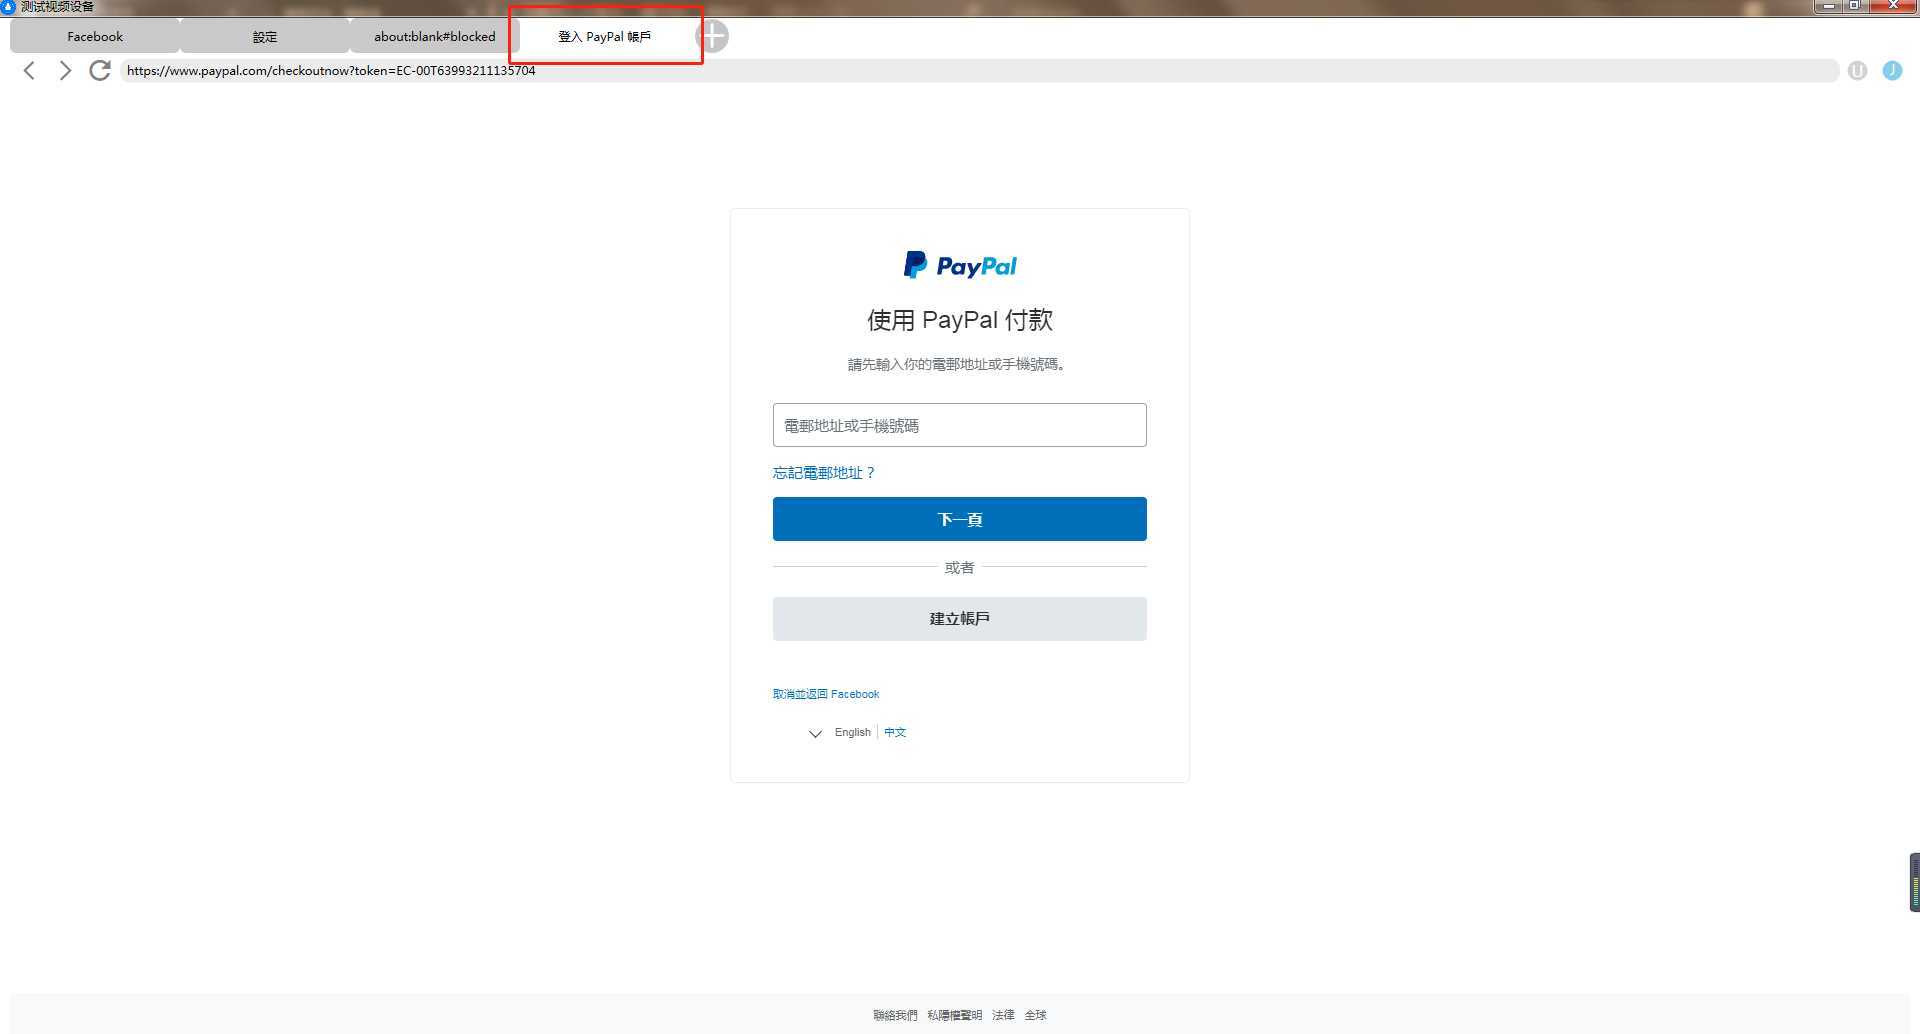1920x1034 pixels.
Task: Switch to the Facebook tab
Action: [x=95, y=37]
